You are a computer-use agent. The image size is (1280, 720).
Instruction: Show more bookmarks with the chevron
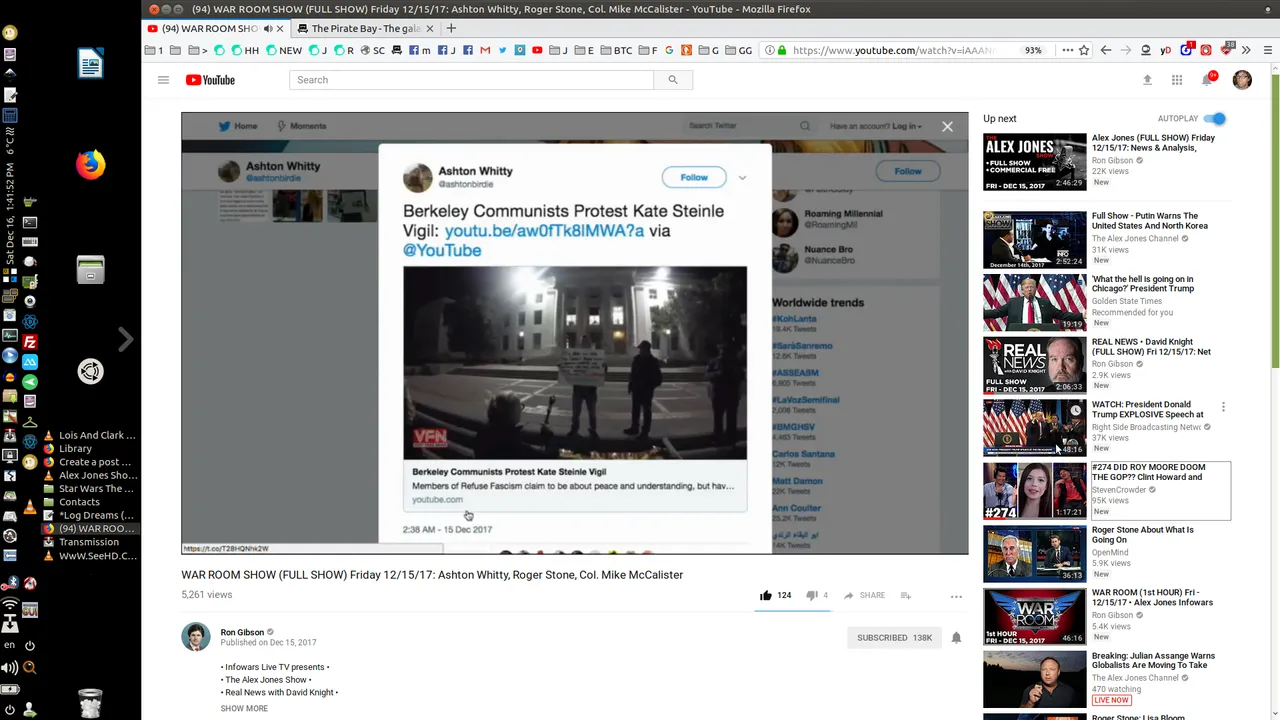click(1246, 50)
